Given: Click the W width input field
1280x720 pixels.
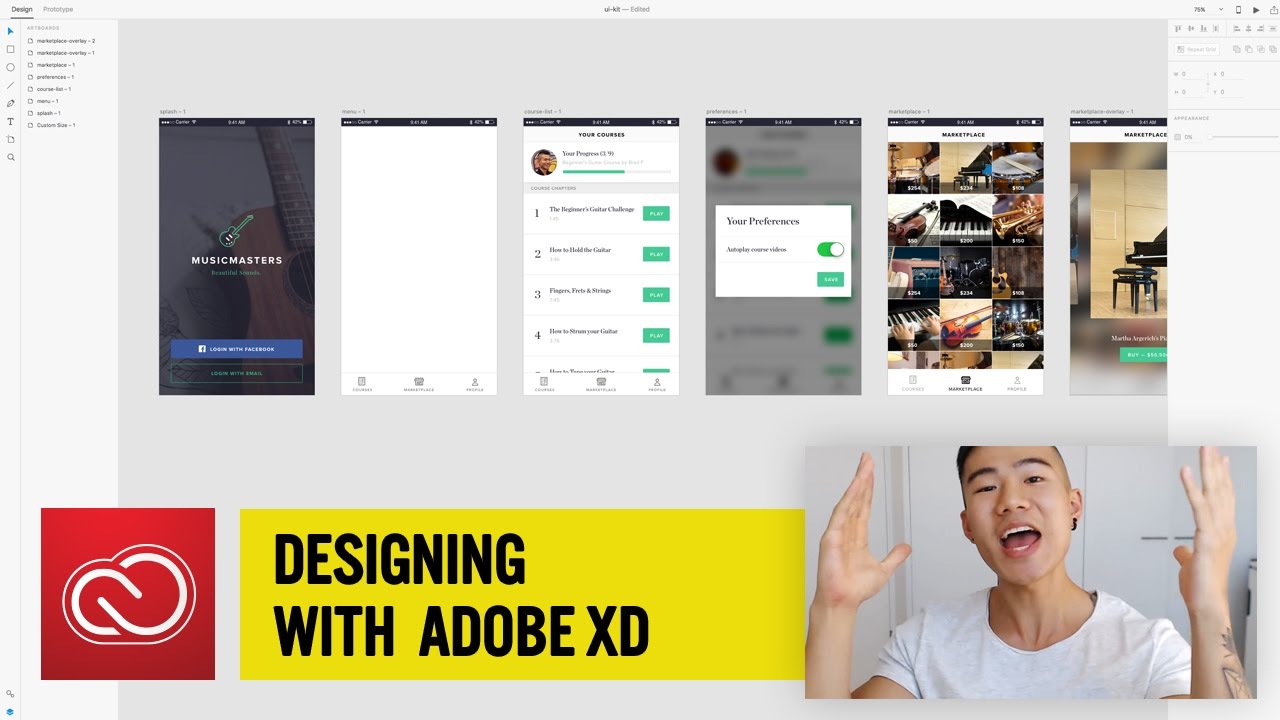Looking at the screenshot, I should [x=1190, y=73].
